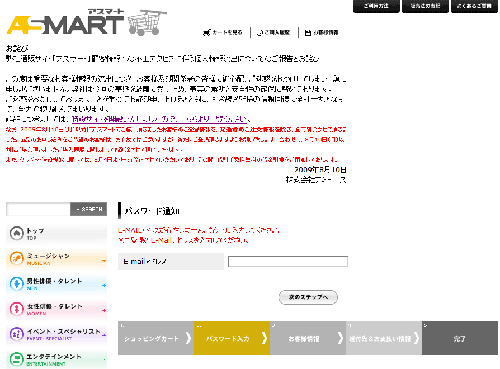Viewport: 500px width, 369px height.
Task: Select the ショッピングカート step
Action: coord(156,338)
